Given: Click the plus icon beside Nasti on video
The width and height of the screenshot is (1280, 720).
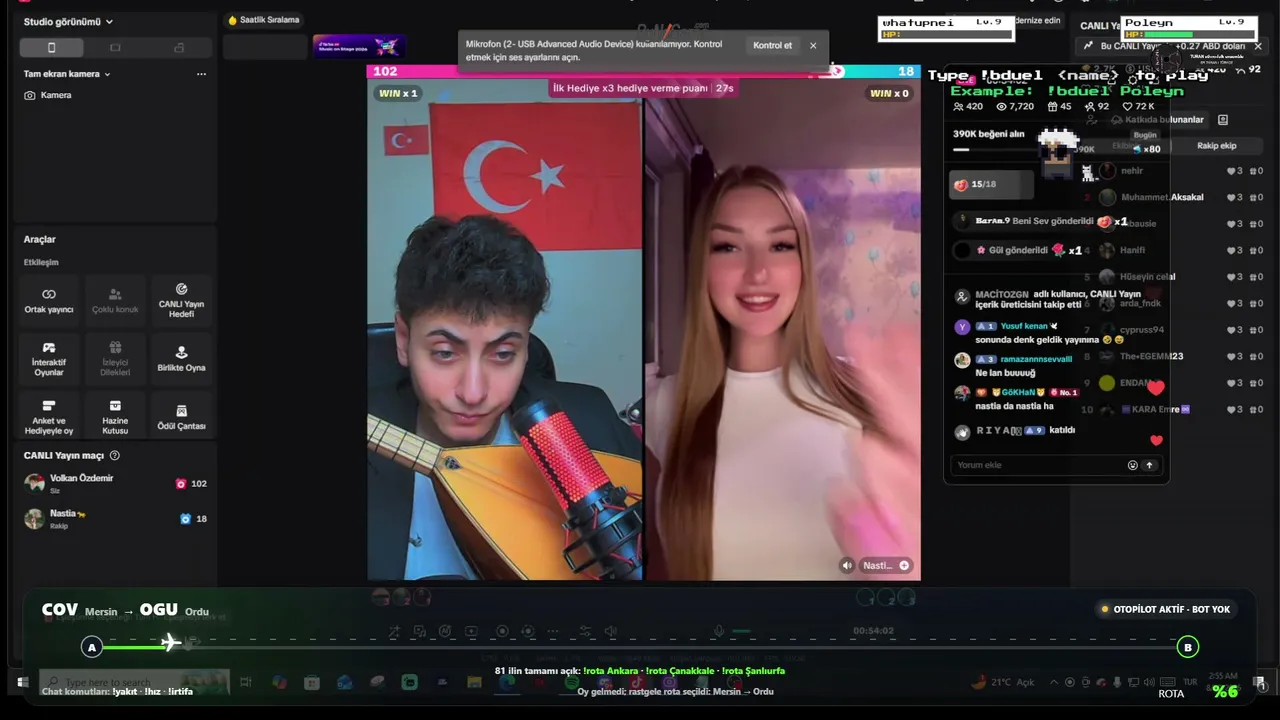Looking at the screenshot, I should point(904,566).
